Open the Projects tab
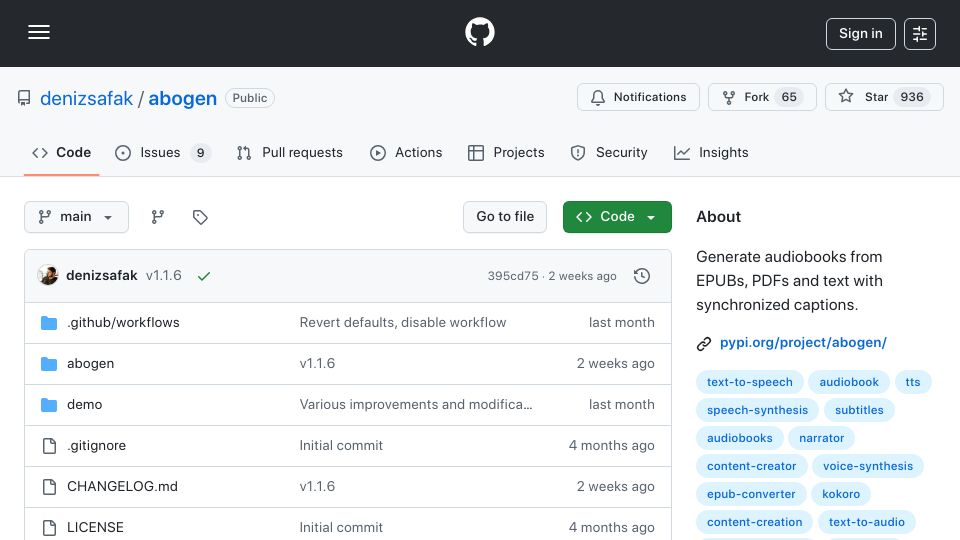This screenshot has width=960, height=540. click(x=506, y=152)
